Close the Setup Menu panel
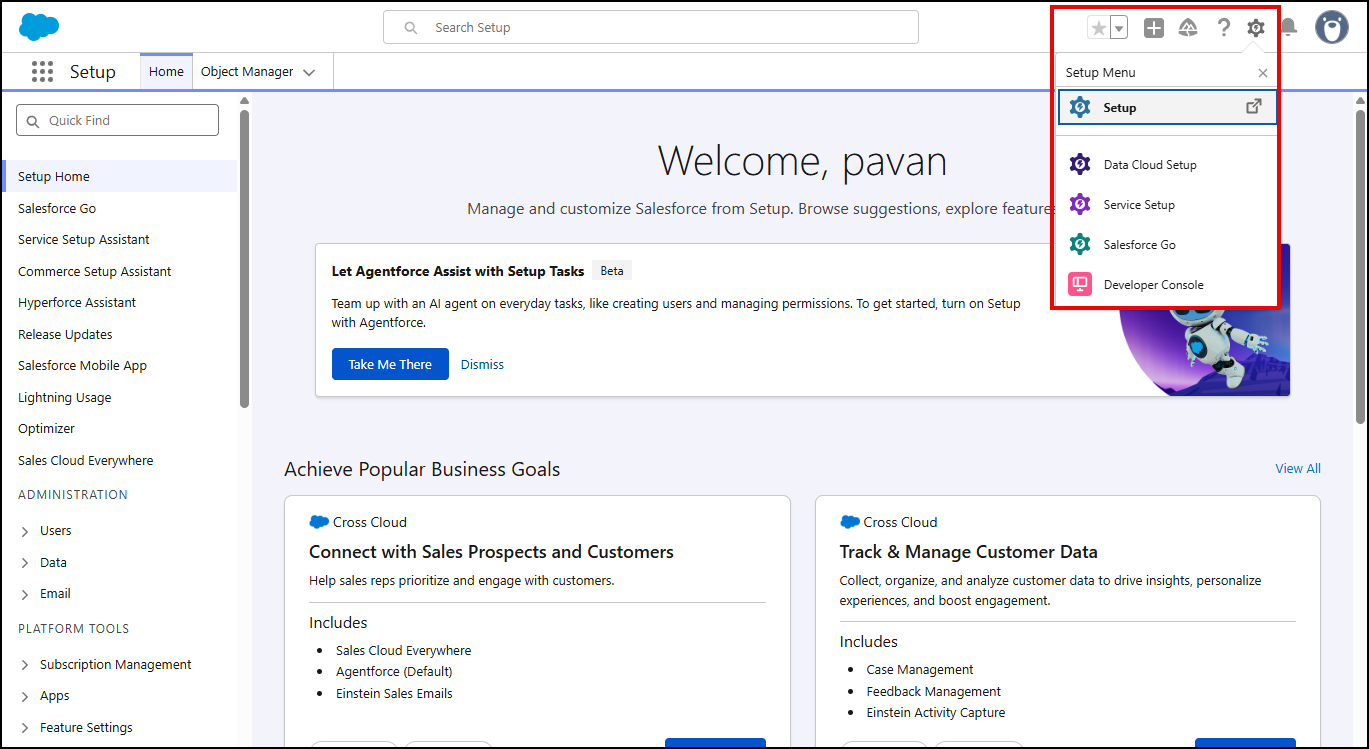Image resolution: width=1369 pixels, height=749 pixels. pyautogui.click(x=1263, y=73)
